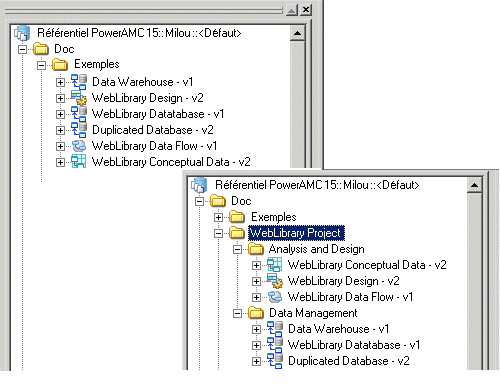Select 'WebLibrary Data Flow - v1' label in the left window
Image resolution: width=500 pixels, height=387 pixels.
pyautogui.click(x=154, y=146)
